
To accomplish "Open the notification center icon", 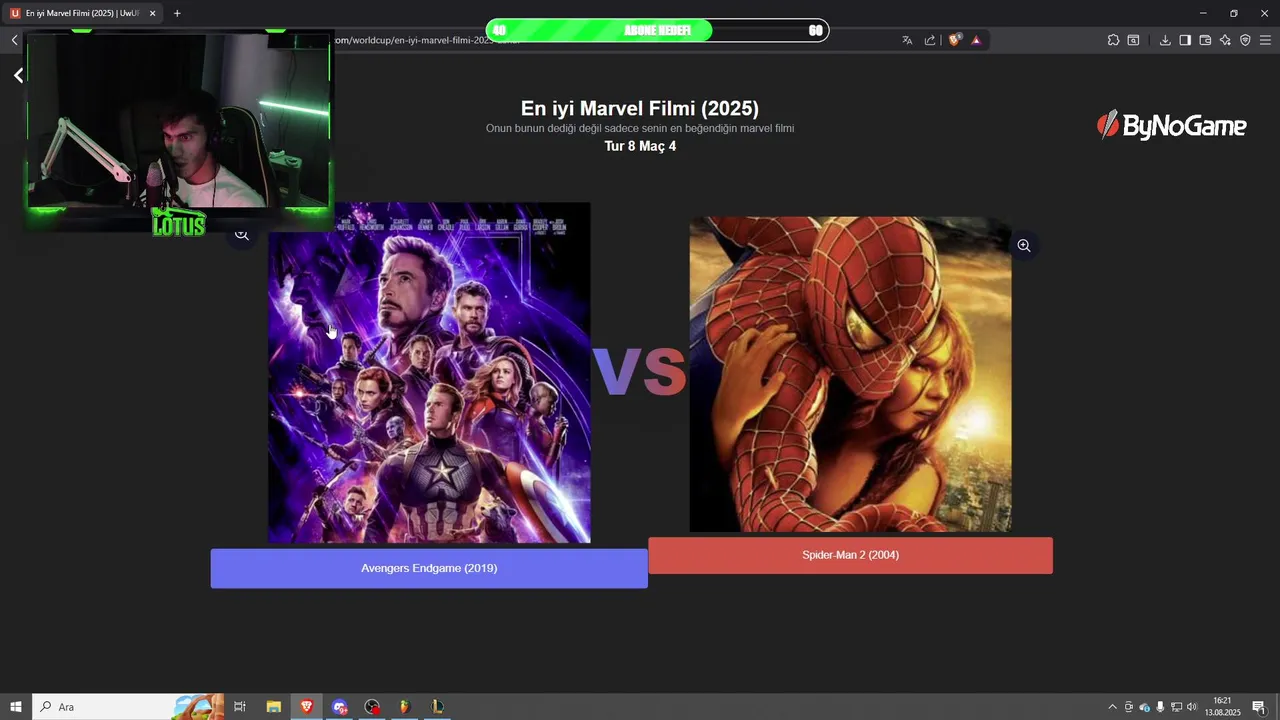I will pyautogui.click(x=1259, y=707).
